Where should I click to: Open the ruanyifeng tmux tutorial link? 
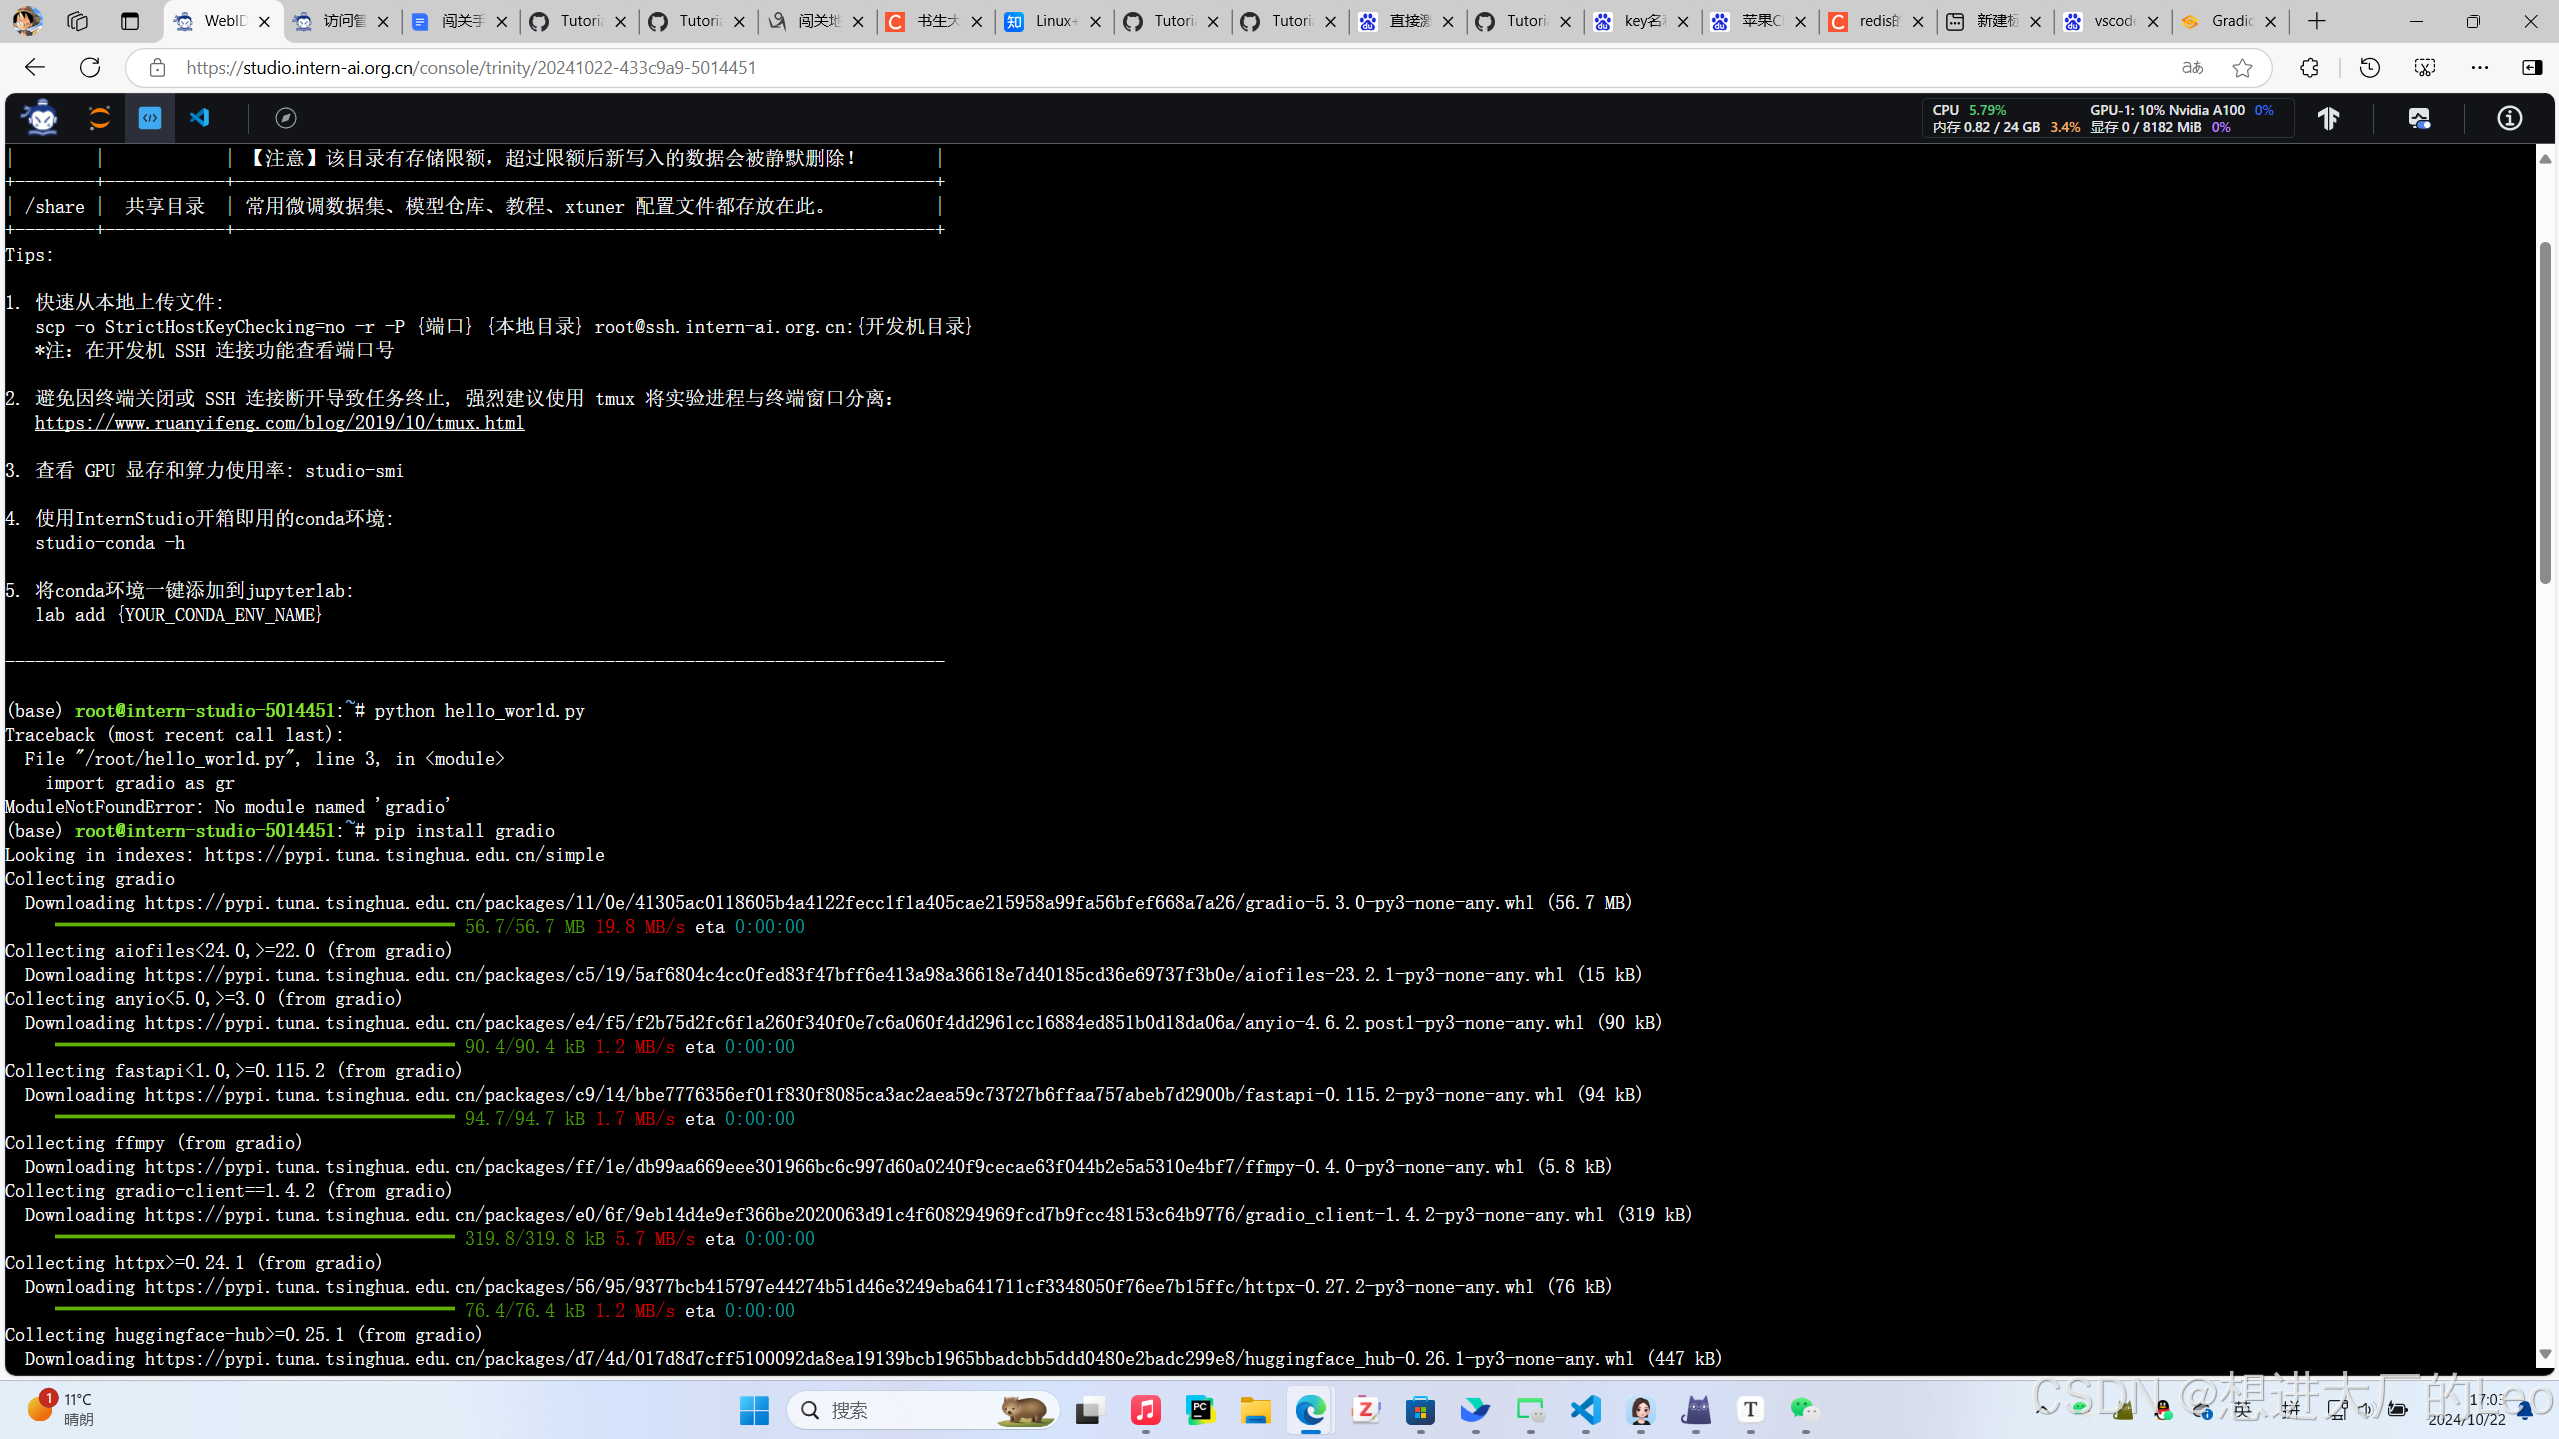click(x=279, y=423)
